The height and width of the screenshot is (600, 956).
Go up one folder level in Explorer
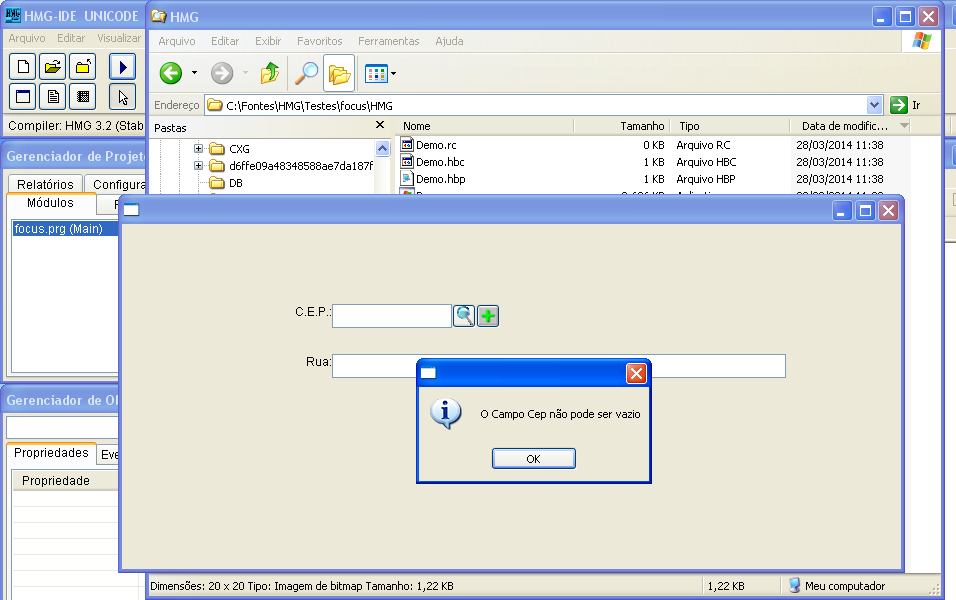(x=270, y=73)
